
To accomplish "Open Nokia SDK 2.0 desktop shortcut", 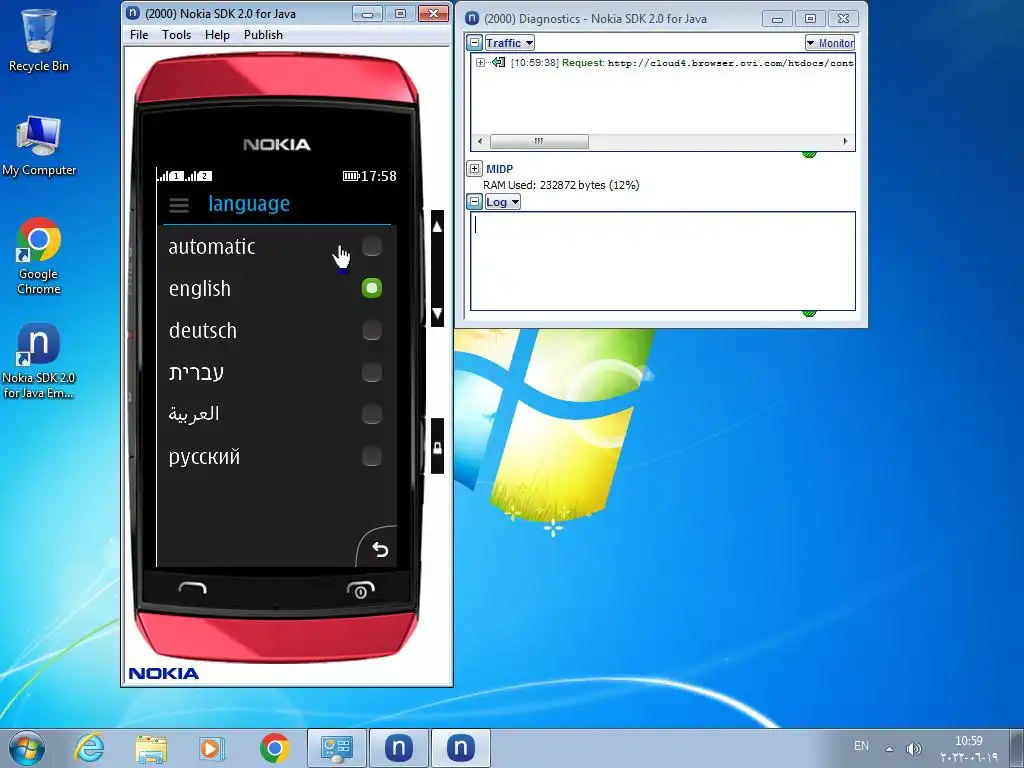I will 39,360.
